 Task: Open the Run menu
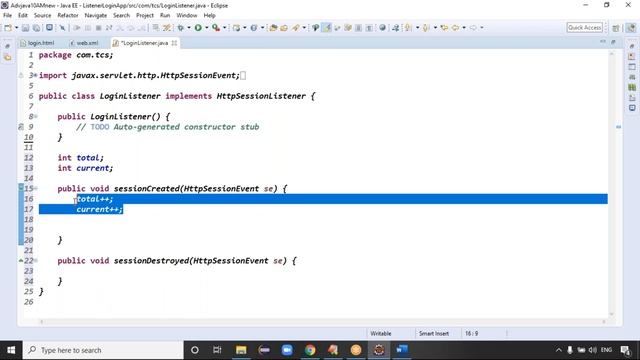(165, 16)
